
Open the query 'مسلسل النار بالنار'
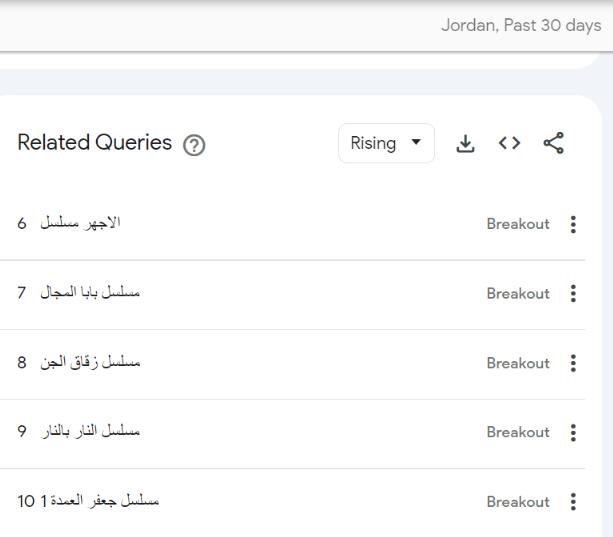(x=90, y=431)
